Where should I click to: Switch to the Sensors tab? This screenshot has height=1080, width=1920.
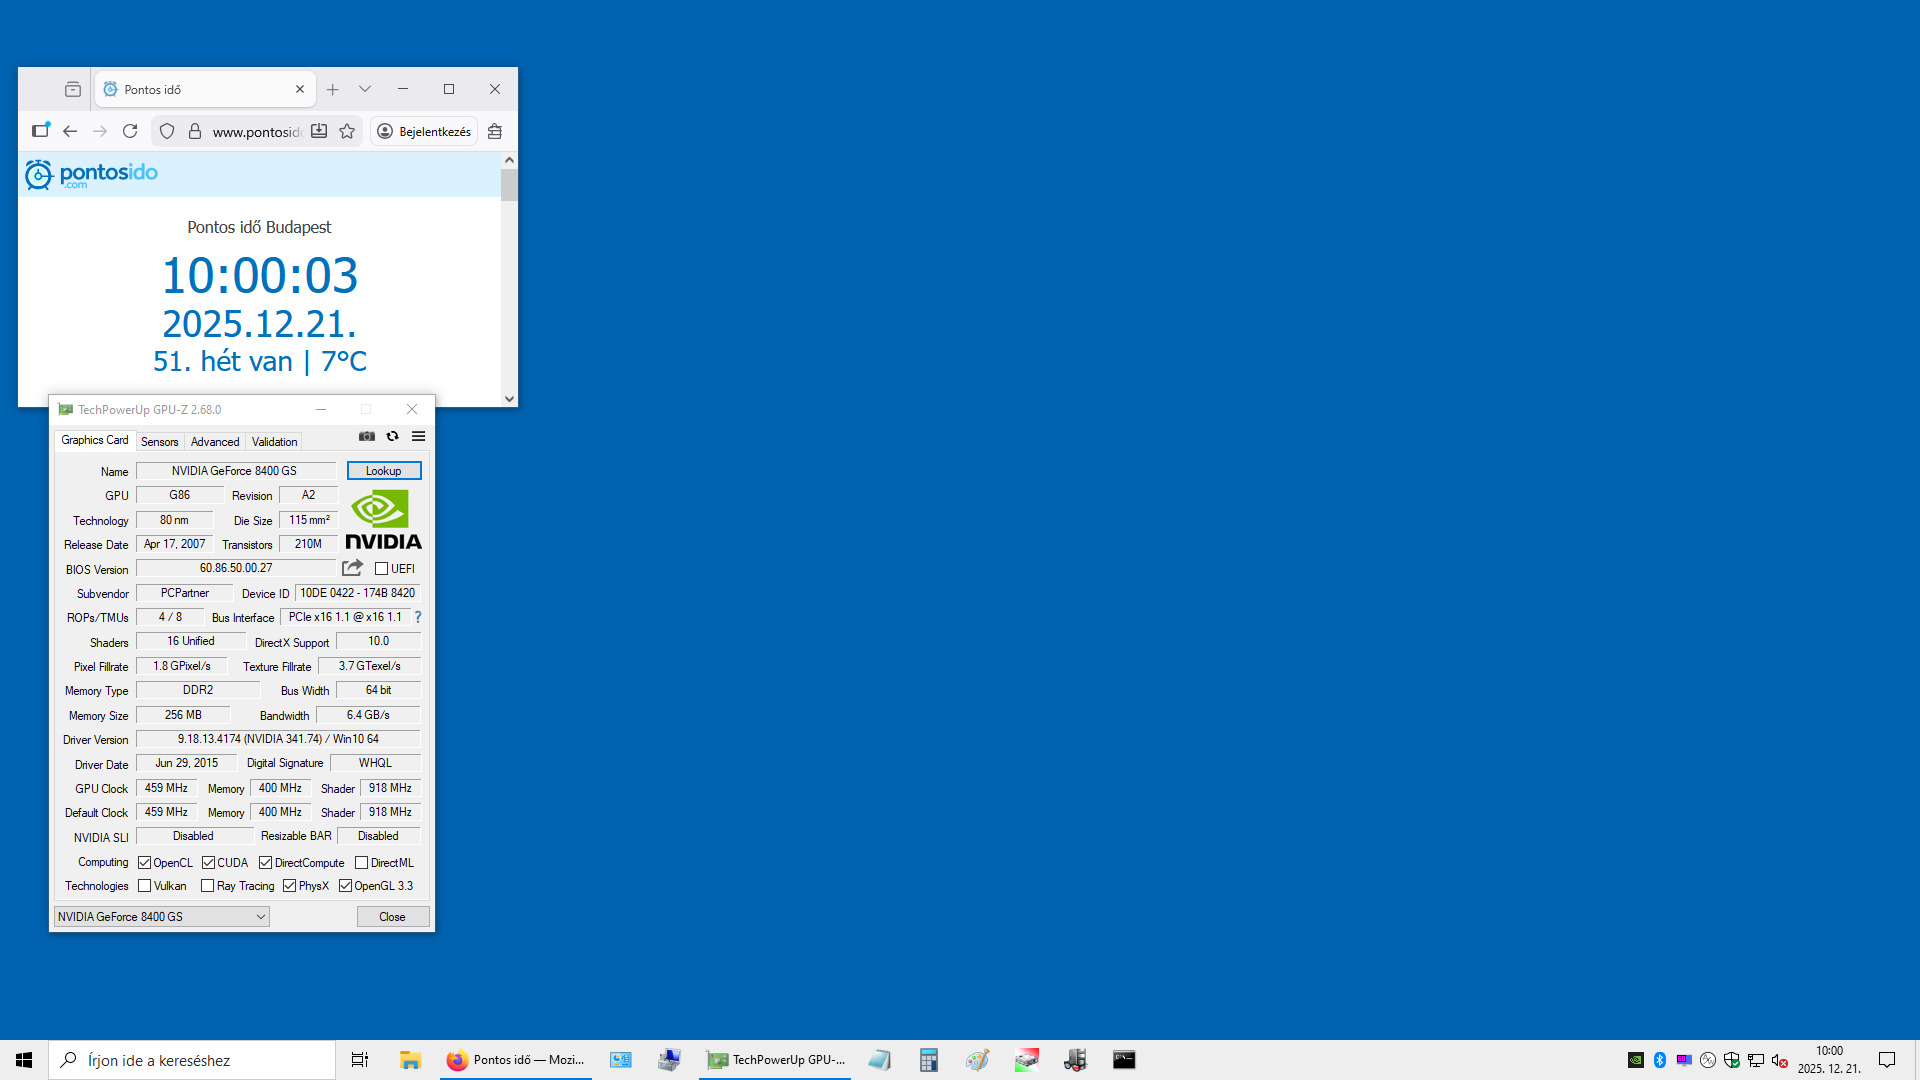click(x=159, y=441)
